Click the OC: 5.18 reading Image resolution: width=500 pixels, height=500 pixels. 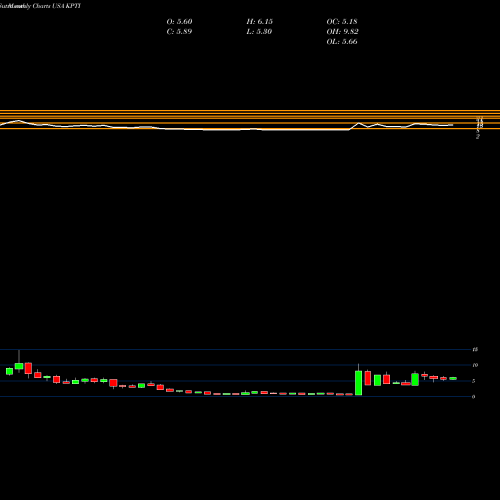(342, 22)
